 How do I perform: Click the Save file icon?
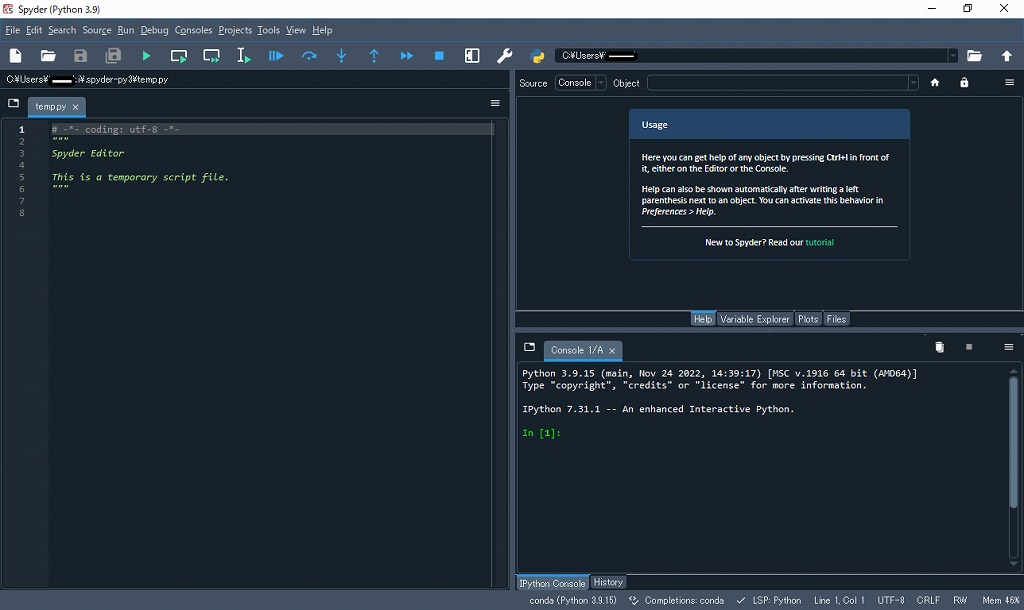[x=81, y=56]
